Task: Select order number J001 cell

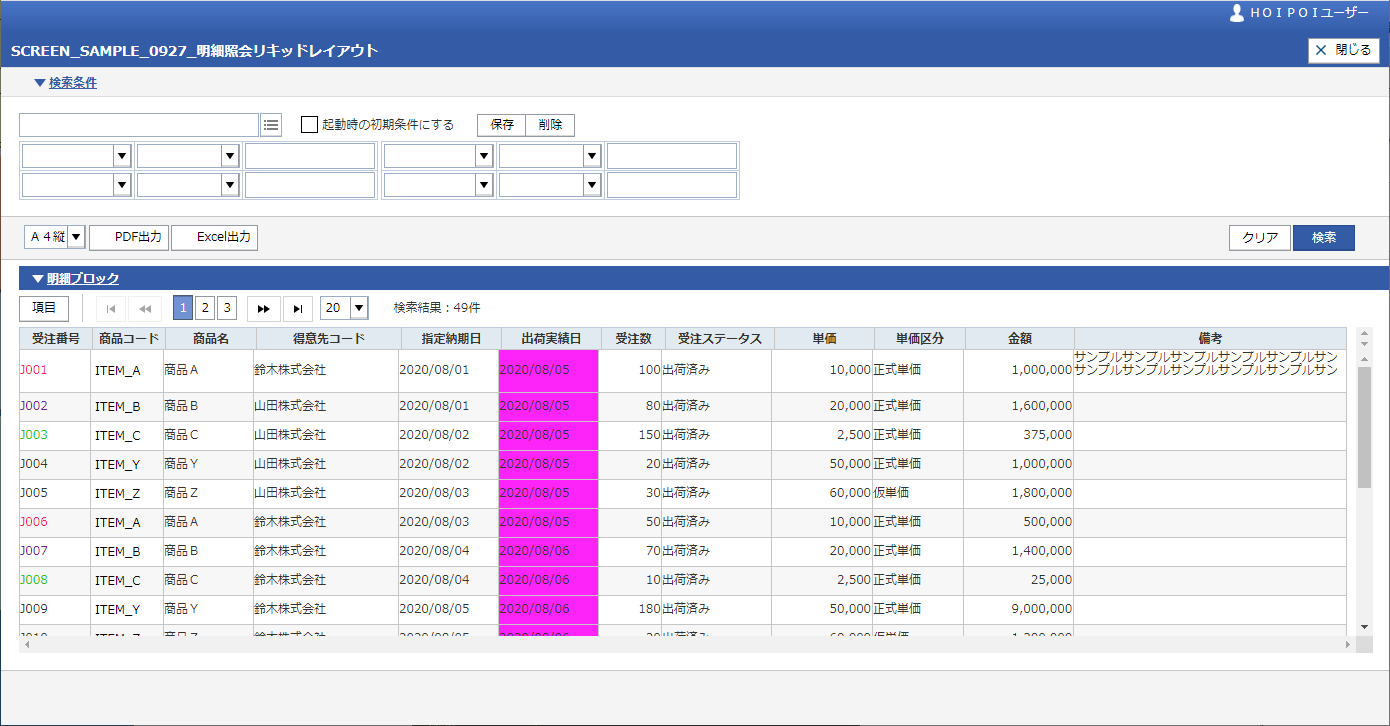Action: [55, 370]
